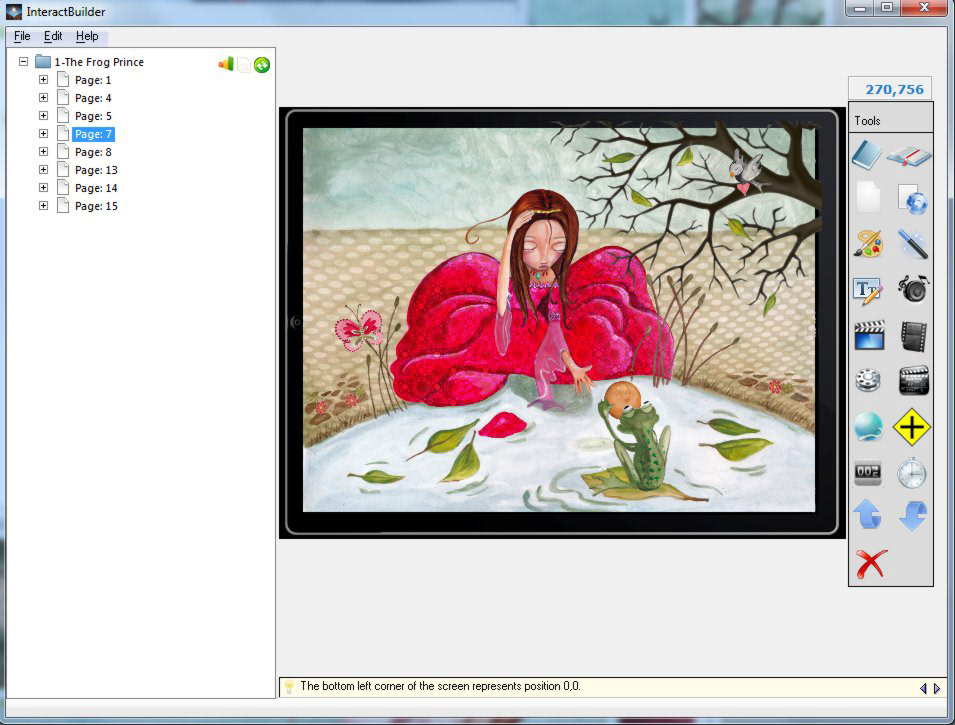The image size is (955, 725).
Task: Select the paint palette image tool
Action: tap(869, 244)
